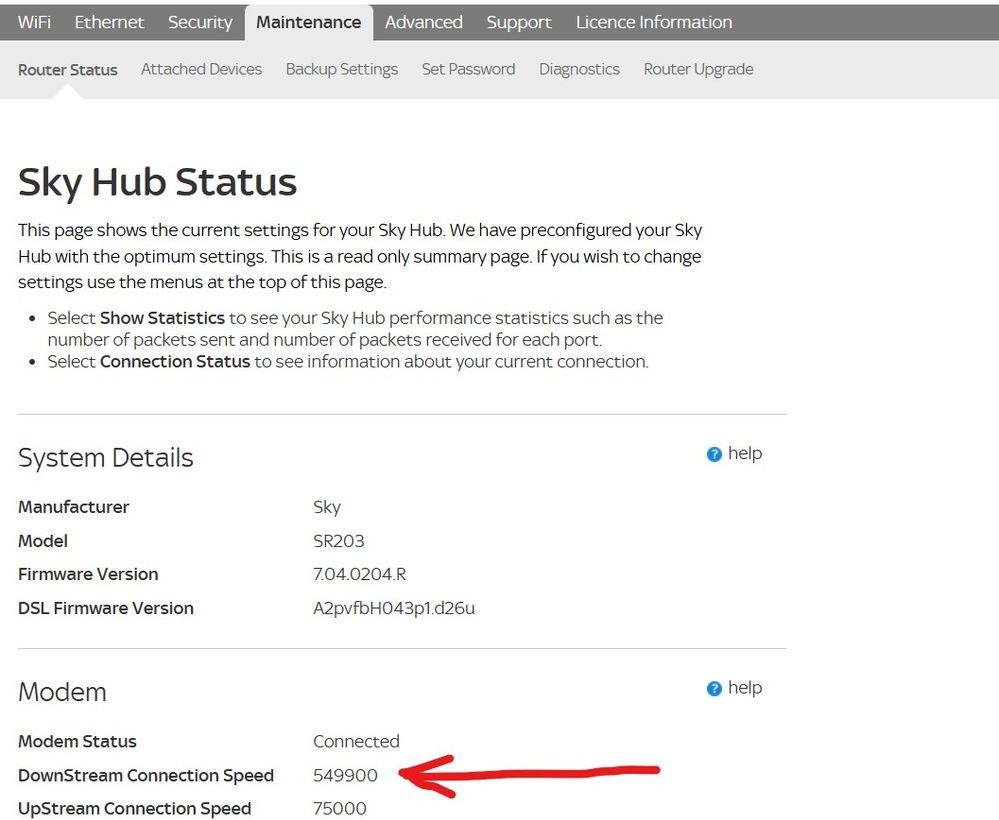
Task: Click the Model label
Action: pyautogui.click(x=43, y=541)
